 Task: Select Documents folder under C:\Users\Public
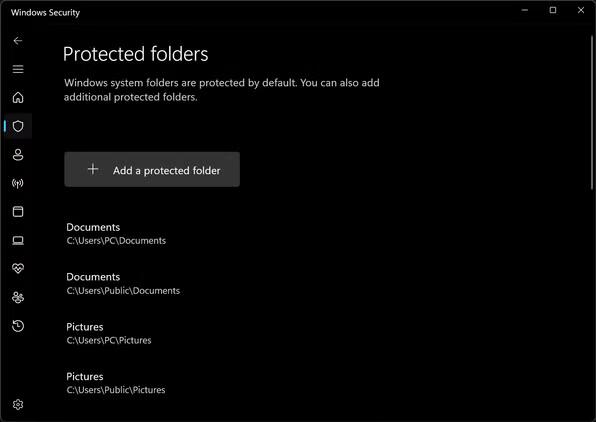(123, 284)
